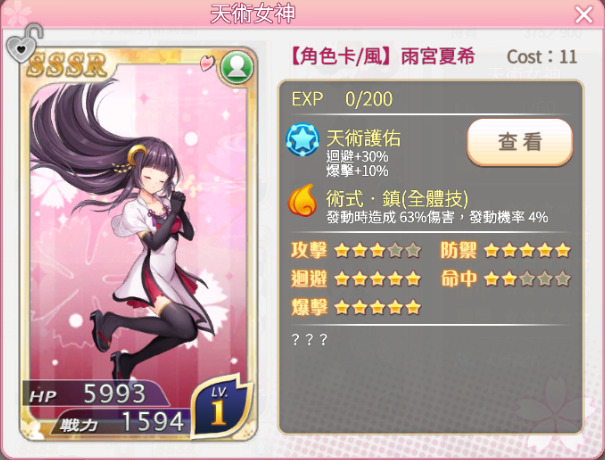Viewport: 605px width, 460px height.
Task: Click the blue star 天術護佑 skill icon
Action: click(302, 139)
